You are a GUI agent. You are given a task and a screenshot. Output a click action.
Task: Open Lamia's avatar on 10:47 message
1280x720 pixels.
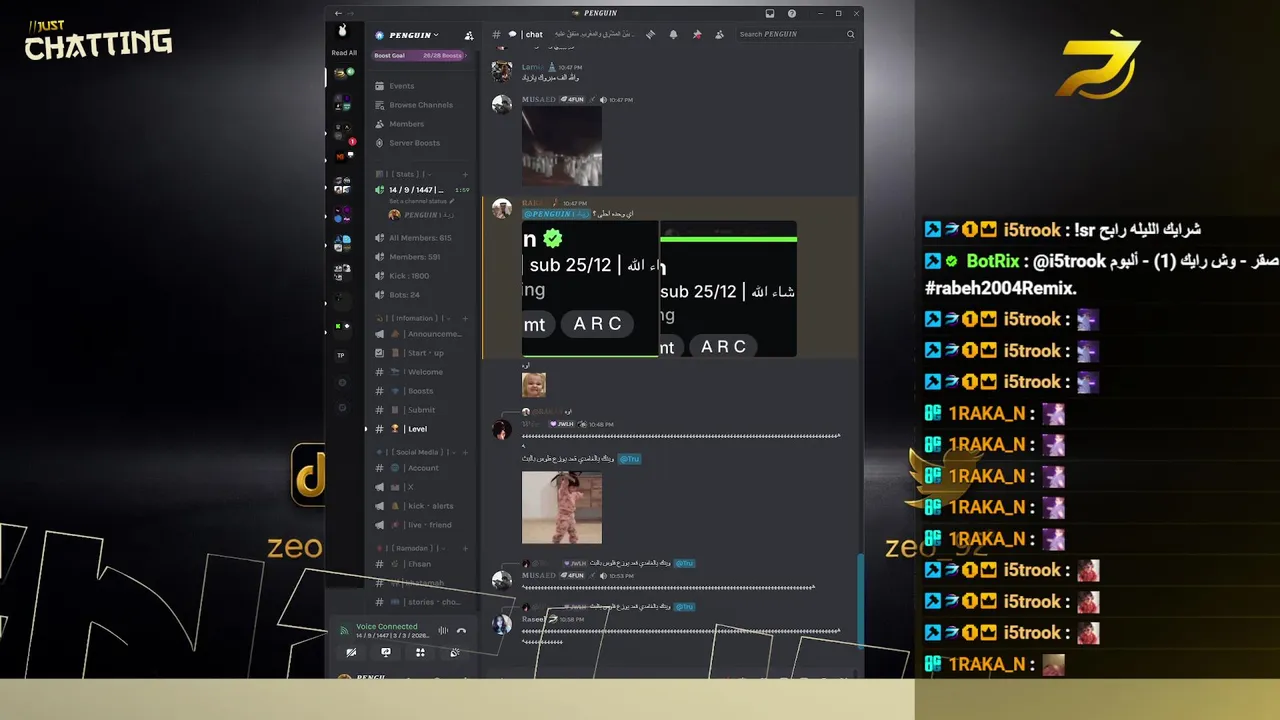click(502, 72)
